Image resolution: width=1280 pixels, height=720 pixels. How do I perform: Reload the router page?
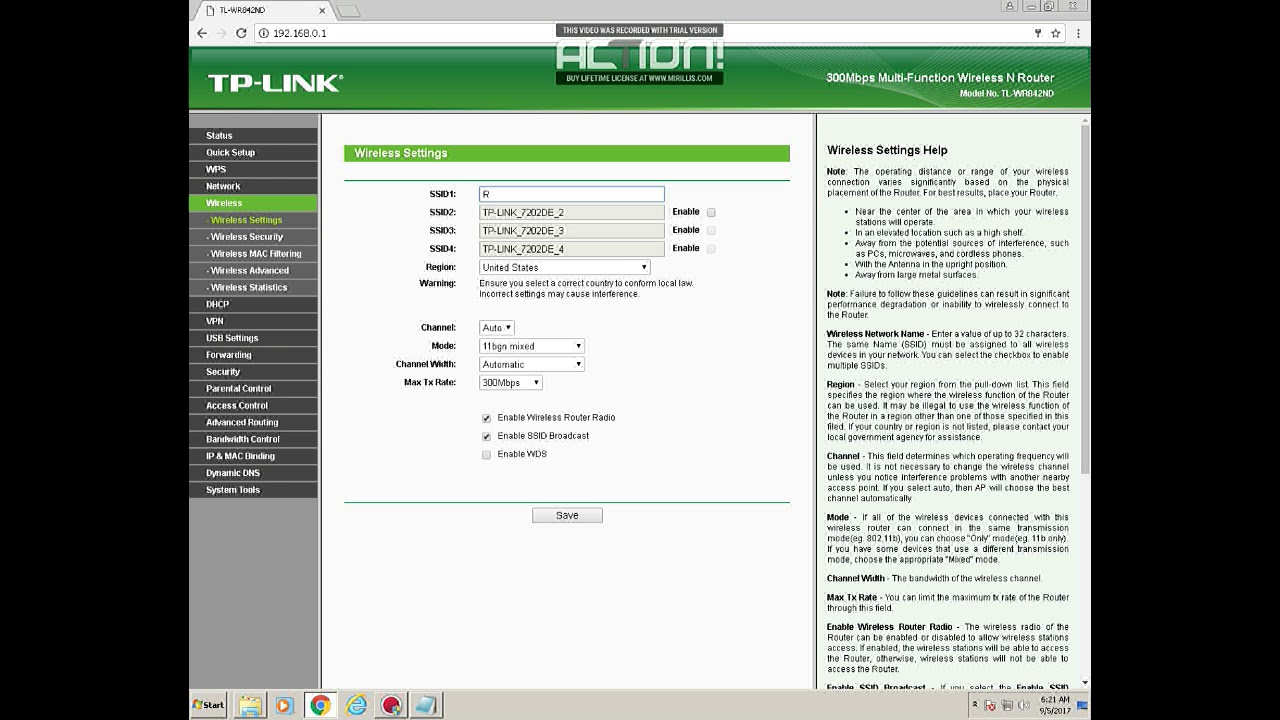click(x=241, y=33)
